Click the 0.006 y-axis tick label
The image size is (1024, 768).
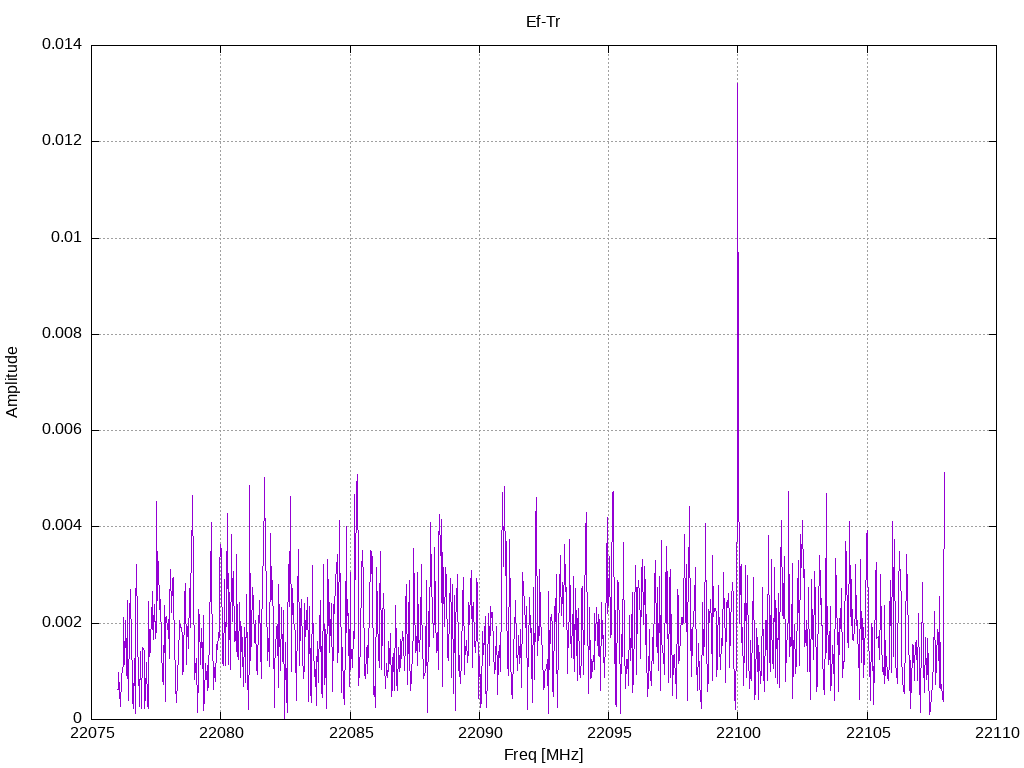point(61,430)
